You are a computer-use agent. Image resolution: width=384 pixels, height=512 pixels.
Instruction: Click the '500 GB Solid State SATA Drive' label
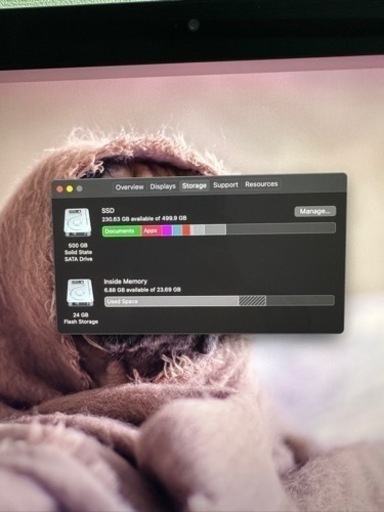click(78, 252)
